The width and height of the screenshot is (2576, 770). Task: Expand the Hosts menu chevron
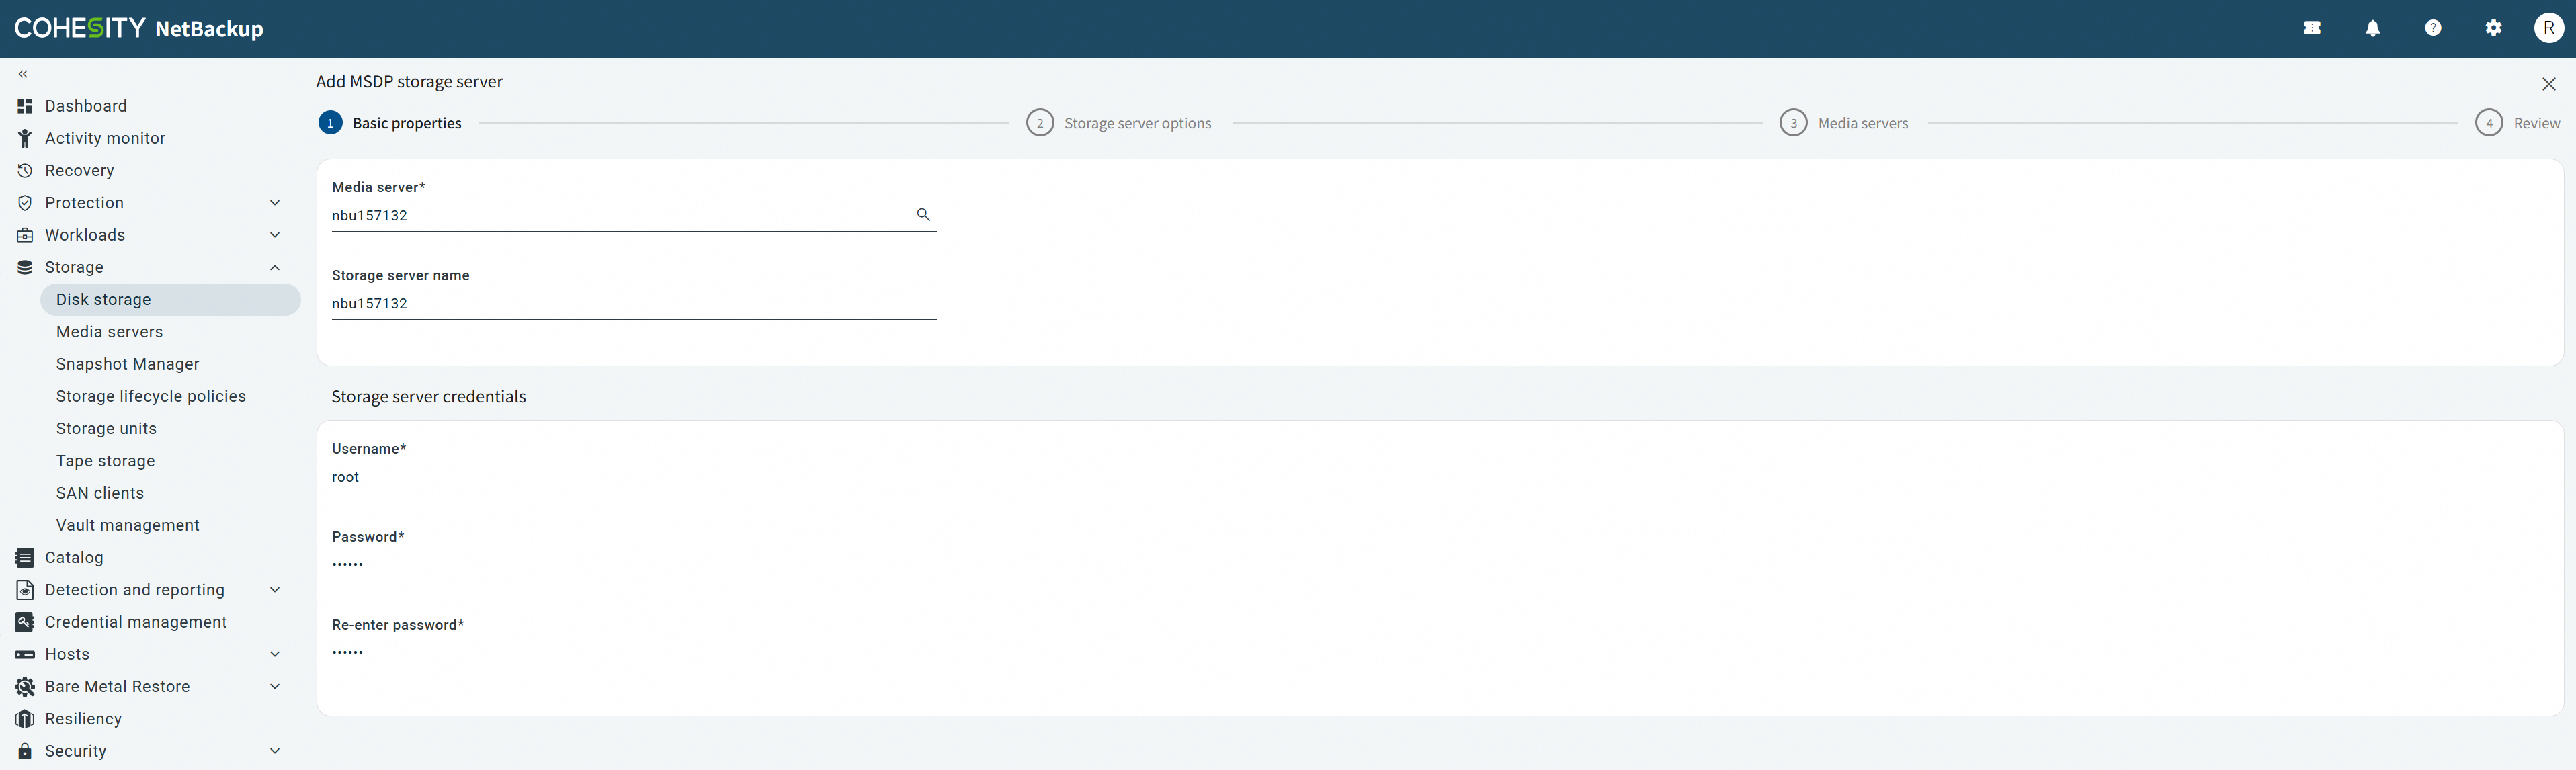pos(275,654)
